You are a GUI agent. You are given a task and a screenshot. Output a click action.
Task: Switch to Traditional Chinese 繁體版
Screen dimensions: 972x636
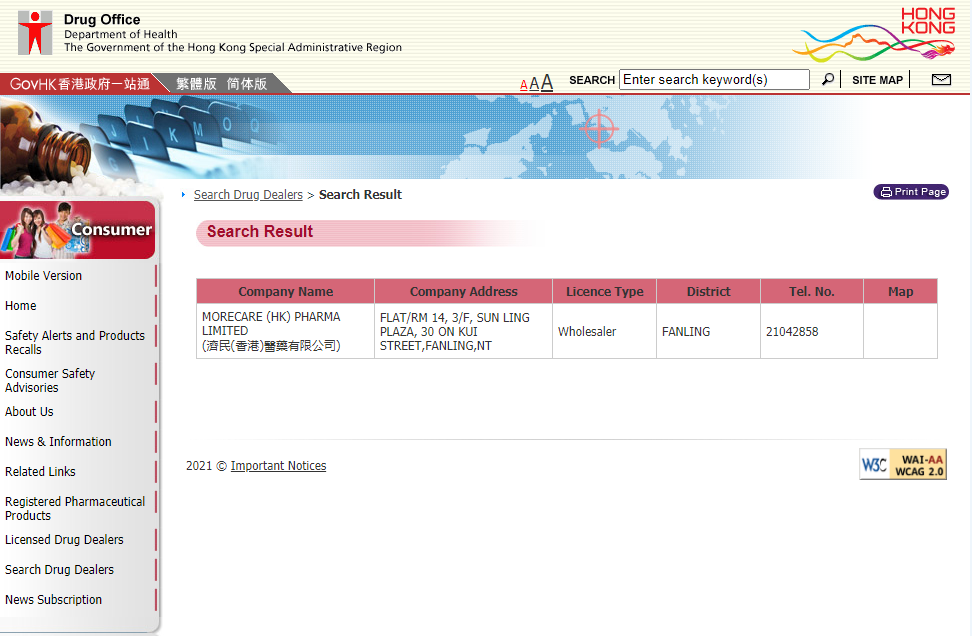click(196, 84)
